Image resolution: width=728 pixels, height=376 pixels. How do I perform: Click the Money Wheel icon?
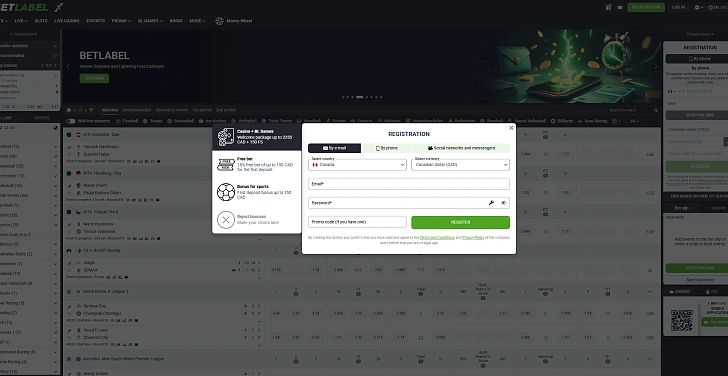pos(220,21)
